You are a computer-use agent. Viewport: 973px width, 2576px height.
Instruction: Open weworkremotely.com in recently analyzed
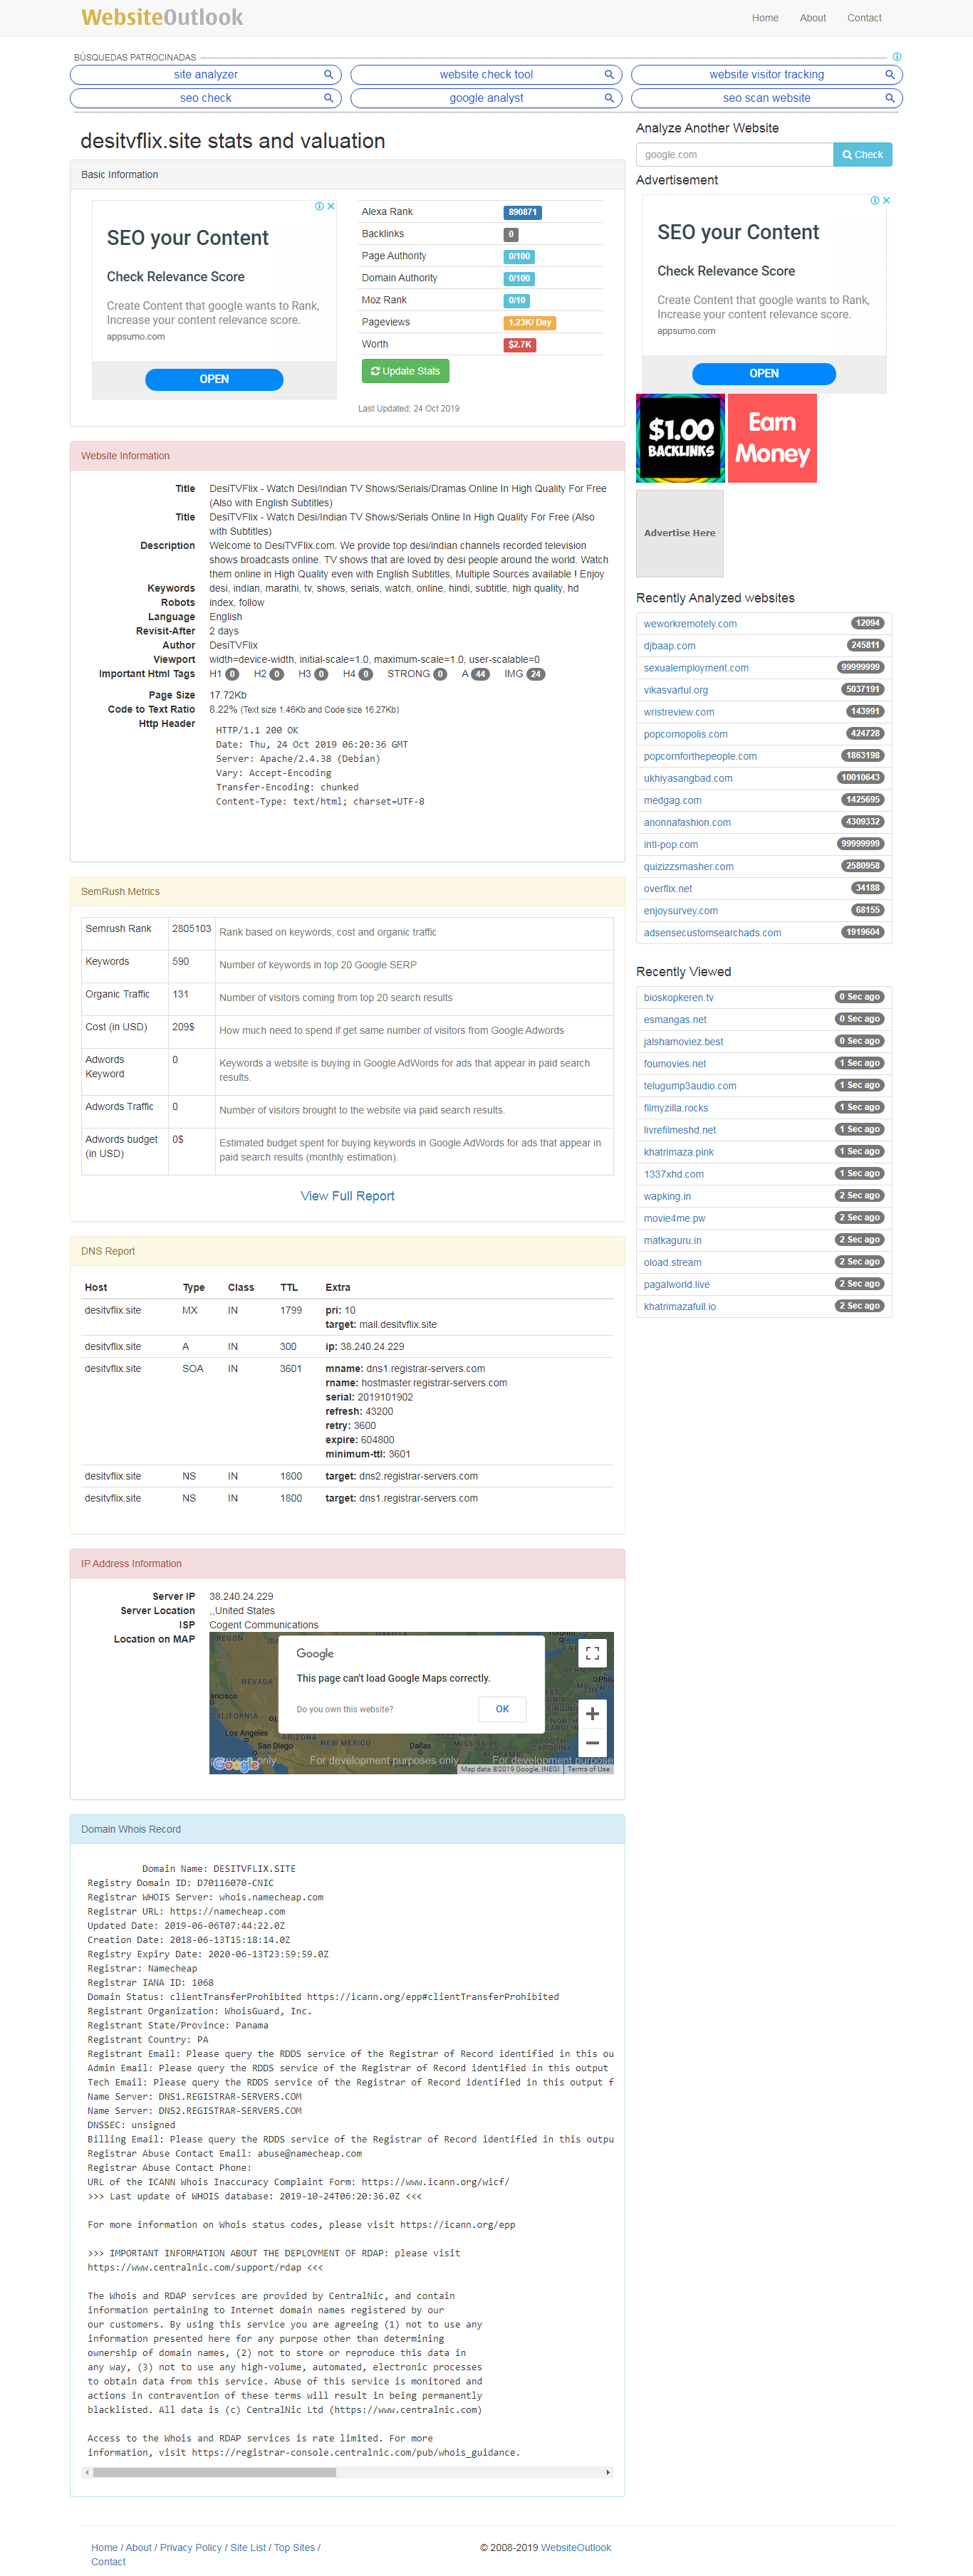tap(690, 624)
